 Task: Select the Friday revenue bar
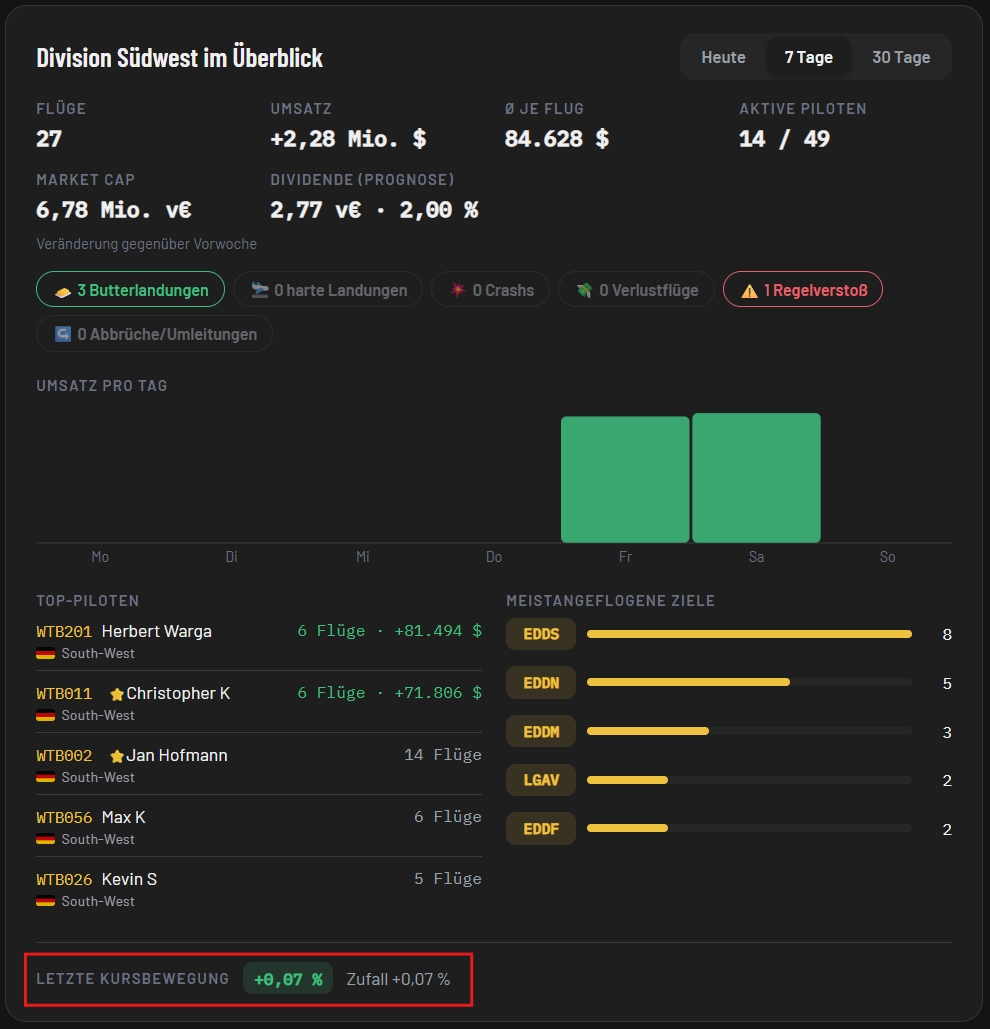[x=625, y=480]
